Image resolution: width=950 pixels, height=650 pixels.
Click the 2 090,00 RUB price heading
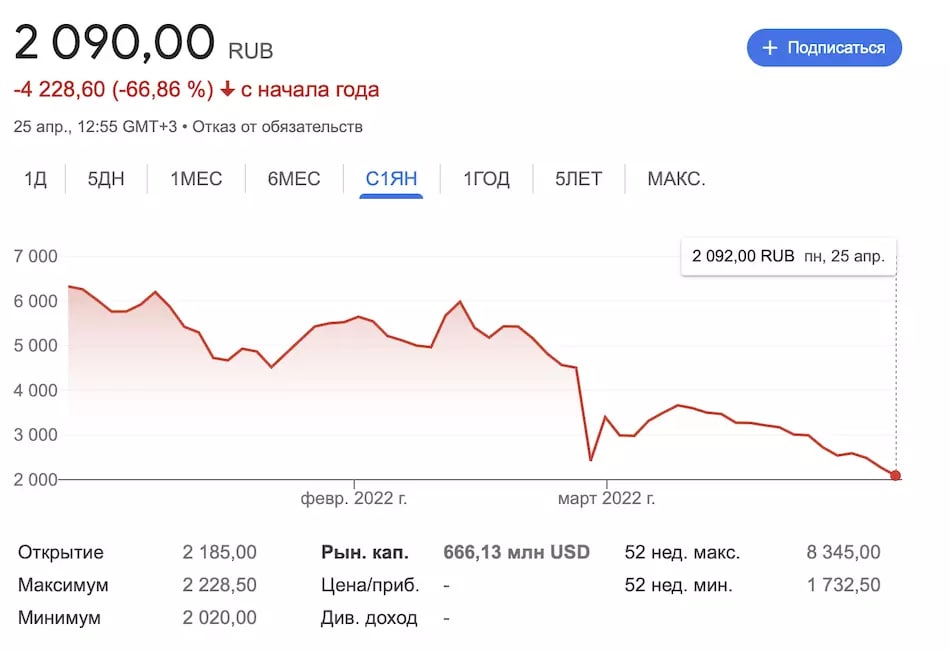144,42
